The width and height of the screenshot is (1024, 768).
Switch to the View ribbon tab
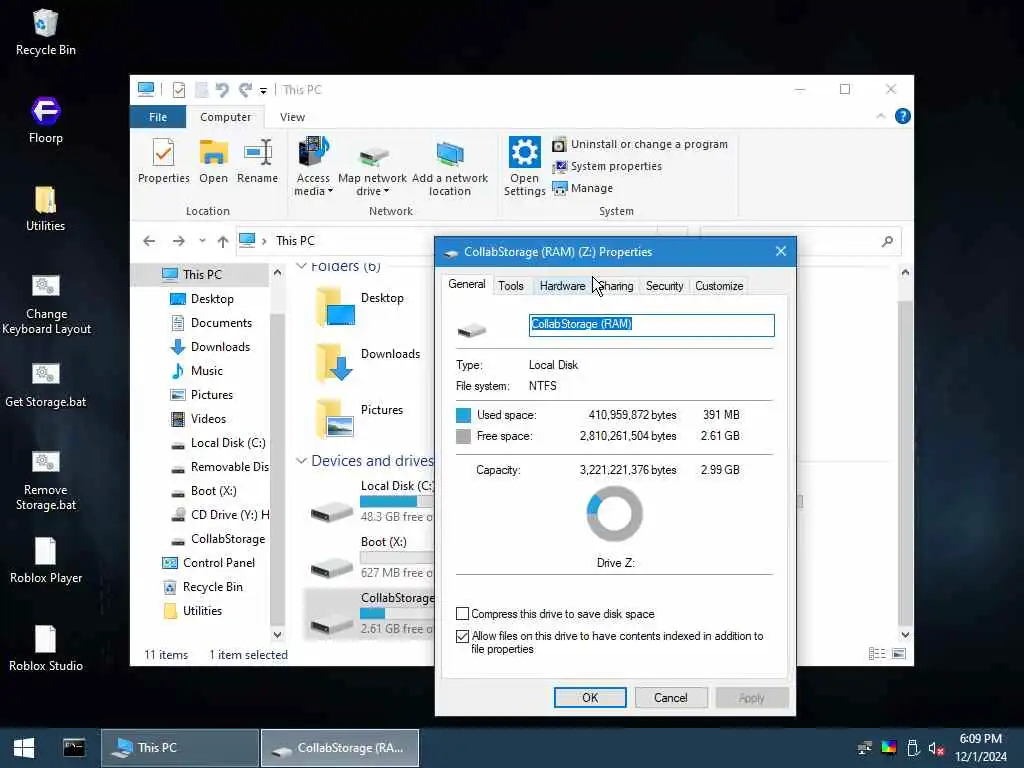click(293, 117)
